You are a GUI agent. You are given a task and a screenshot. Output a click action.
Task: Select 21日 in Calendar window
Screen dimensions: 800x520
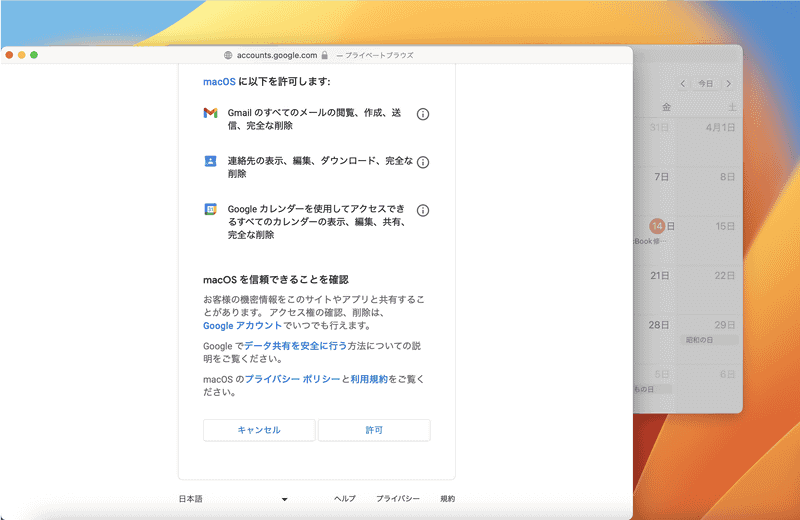tap(660, 276)
